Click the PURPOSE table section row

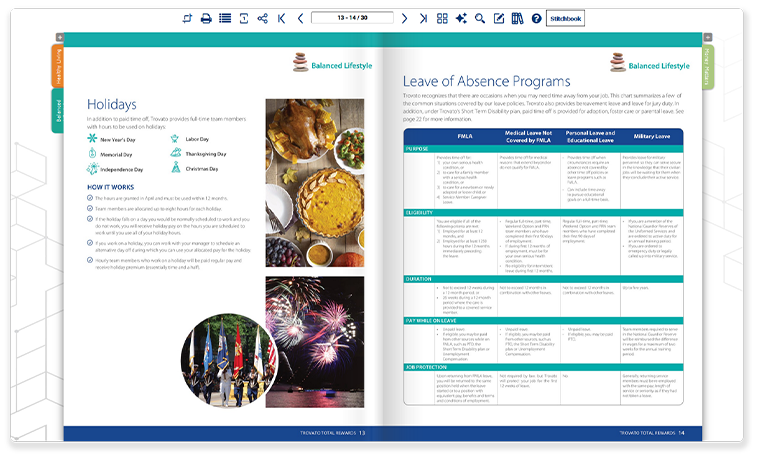click(543, 149)
